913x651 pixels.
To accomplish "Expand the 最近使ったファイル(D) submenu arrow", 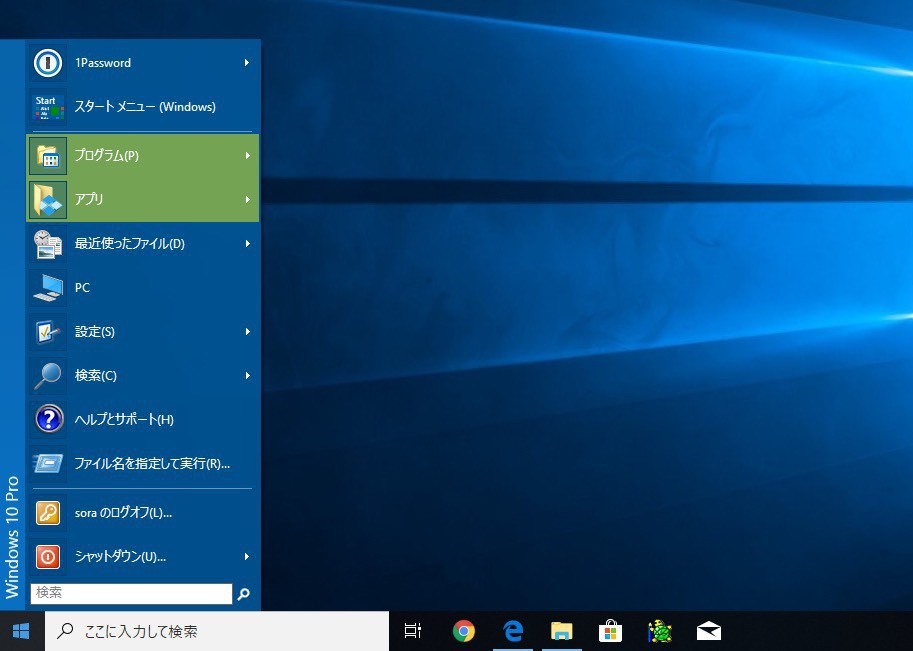I will [x=247, y=243].
